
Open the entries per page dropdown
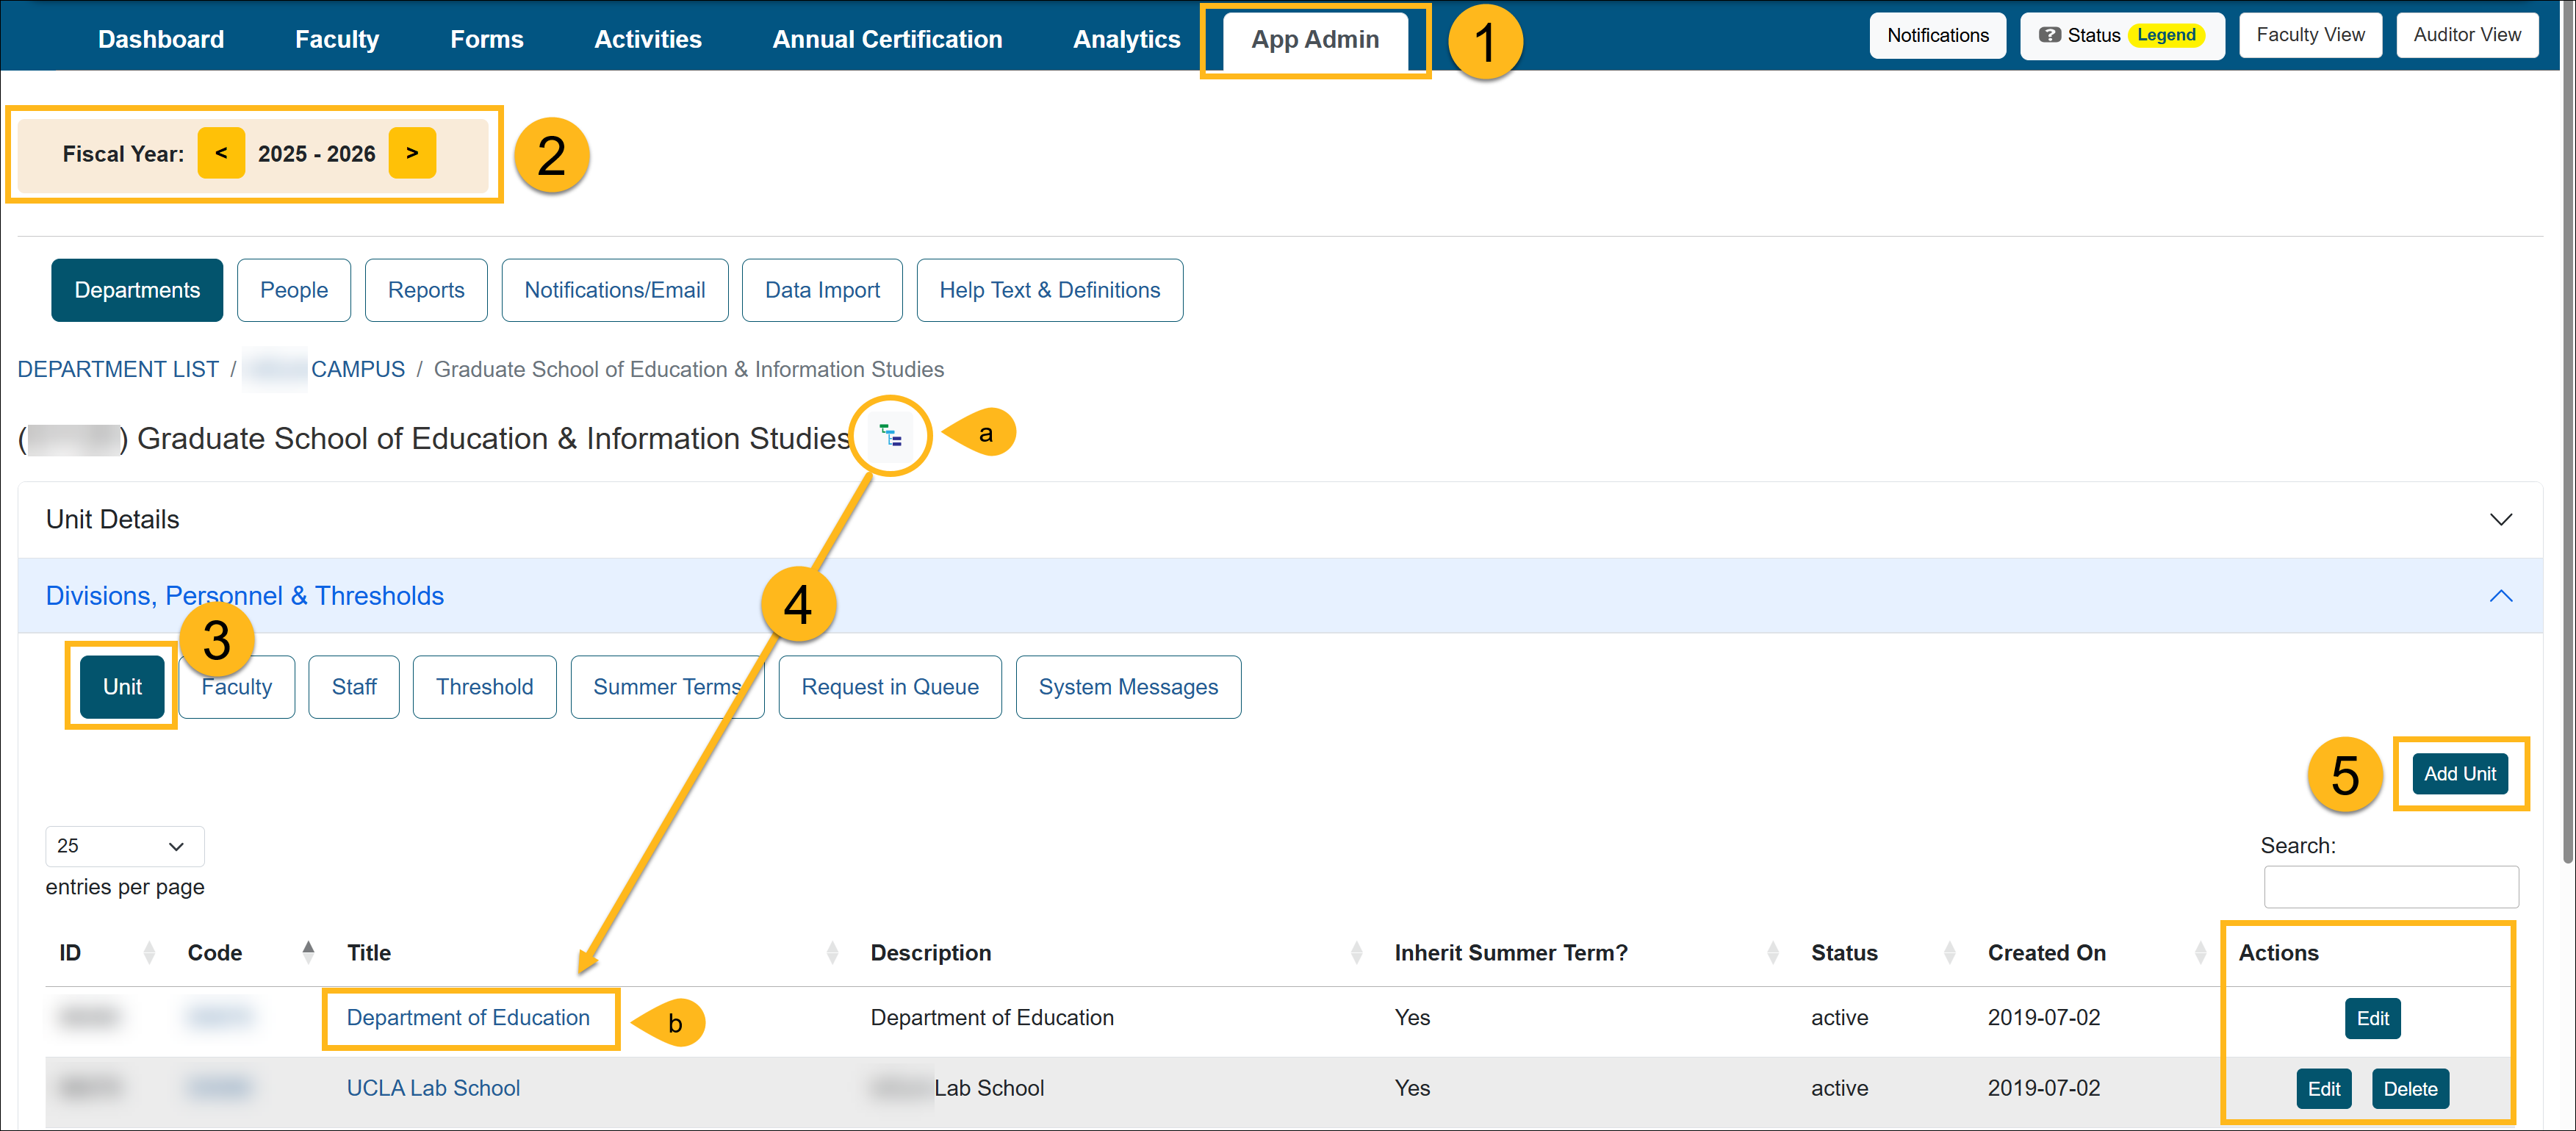tap(124, 846)
